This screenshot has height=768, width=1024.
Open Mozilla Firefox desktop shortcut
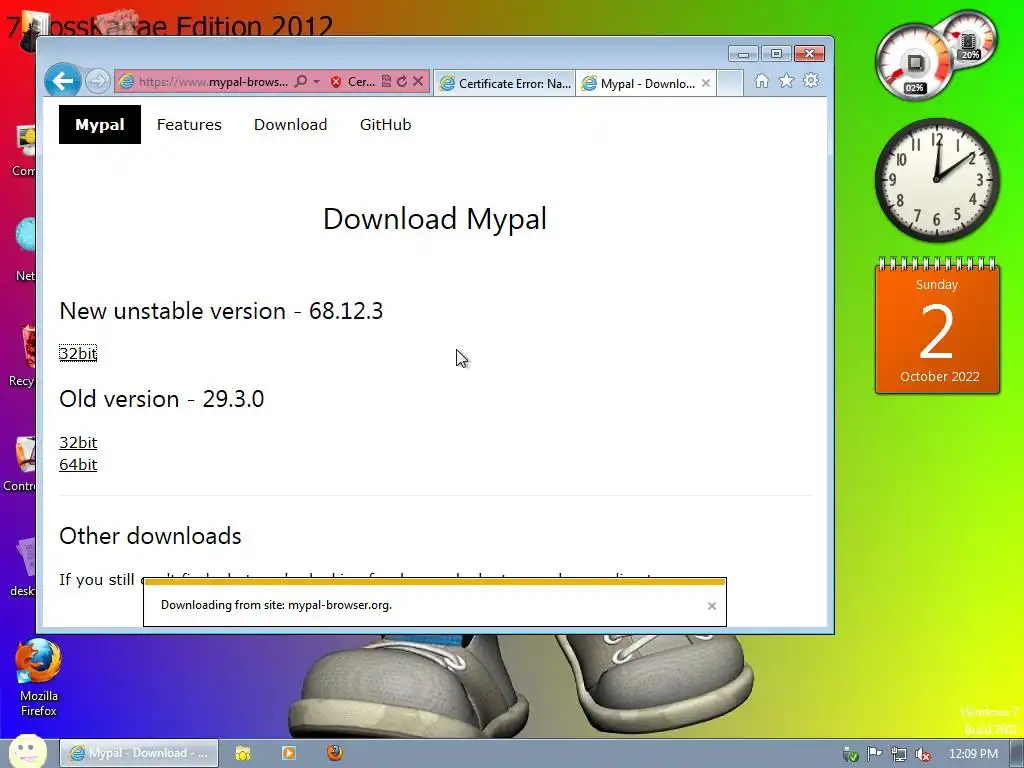[39, 678]
